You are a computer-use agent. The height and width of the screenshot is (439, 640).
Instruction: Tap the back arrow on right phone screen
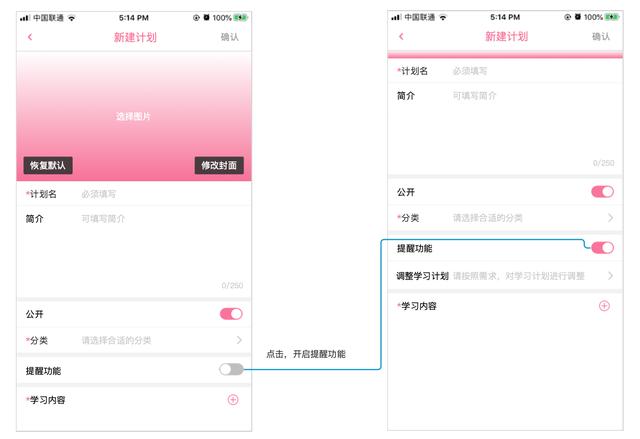click(401, 36)
